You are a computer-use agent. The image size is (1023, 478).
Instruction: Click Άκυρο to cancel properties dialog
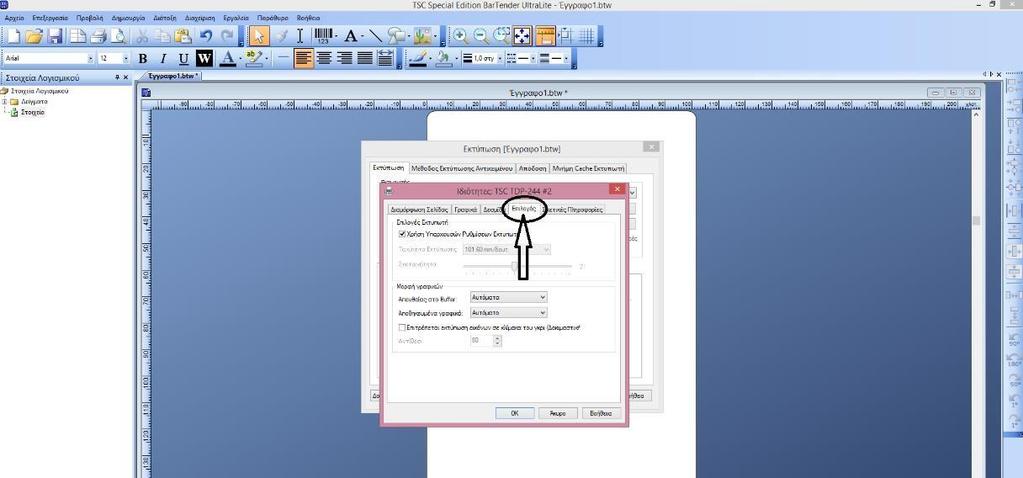click(558, 413)
